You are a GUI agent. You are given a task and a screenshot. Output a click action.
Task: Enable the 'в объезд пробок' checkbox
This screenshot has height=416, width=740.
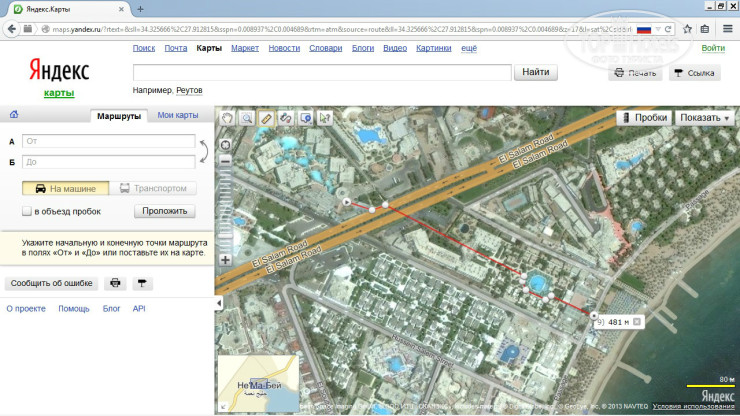tap(27, 211)
